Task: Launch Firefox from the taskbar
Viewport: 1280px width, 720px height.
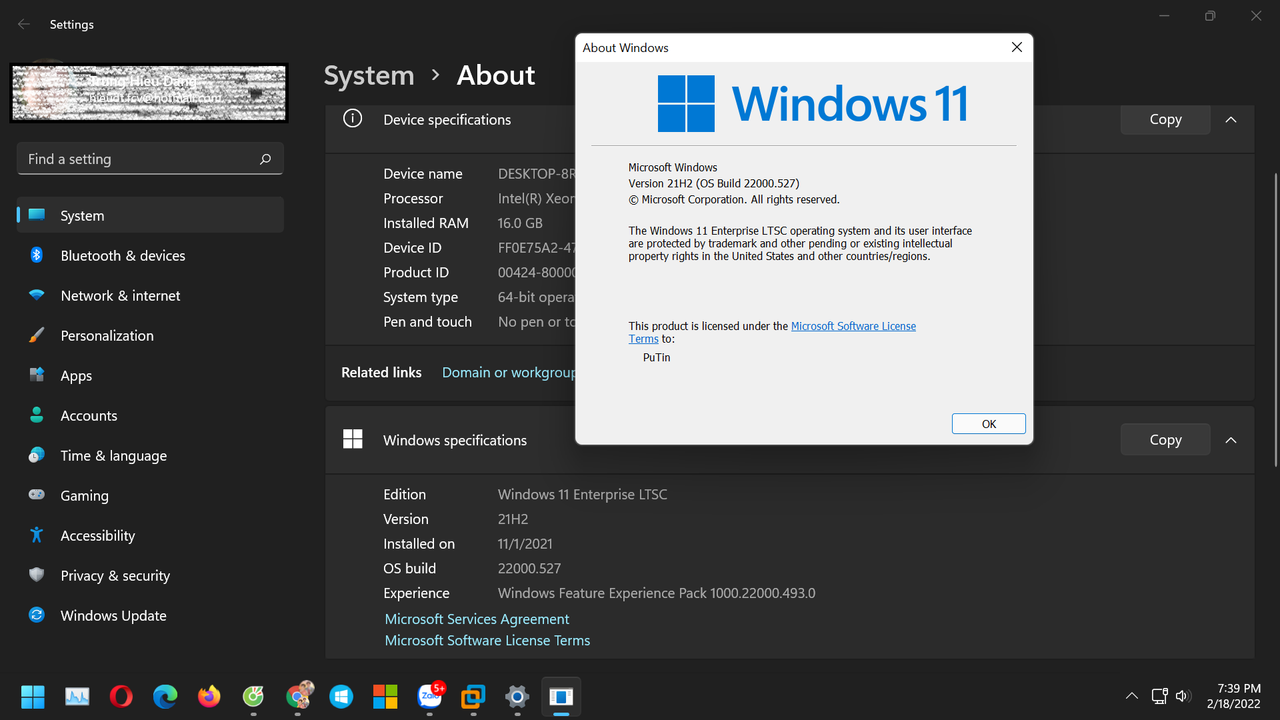Action: [x=209, y=696]
